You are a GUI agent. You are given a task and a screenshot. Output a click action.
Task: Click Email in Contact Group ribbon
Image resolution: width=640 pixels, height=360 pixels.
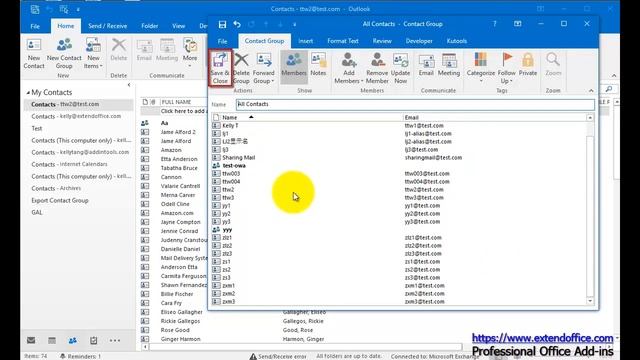[426, 64]
